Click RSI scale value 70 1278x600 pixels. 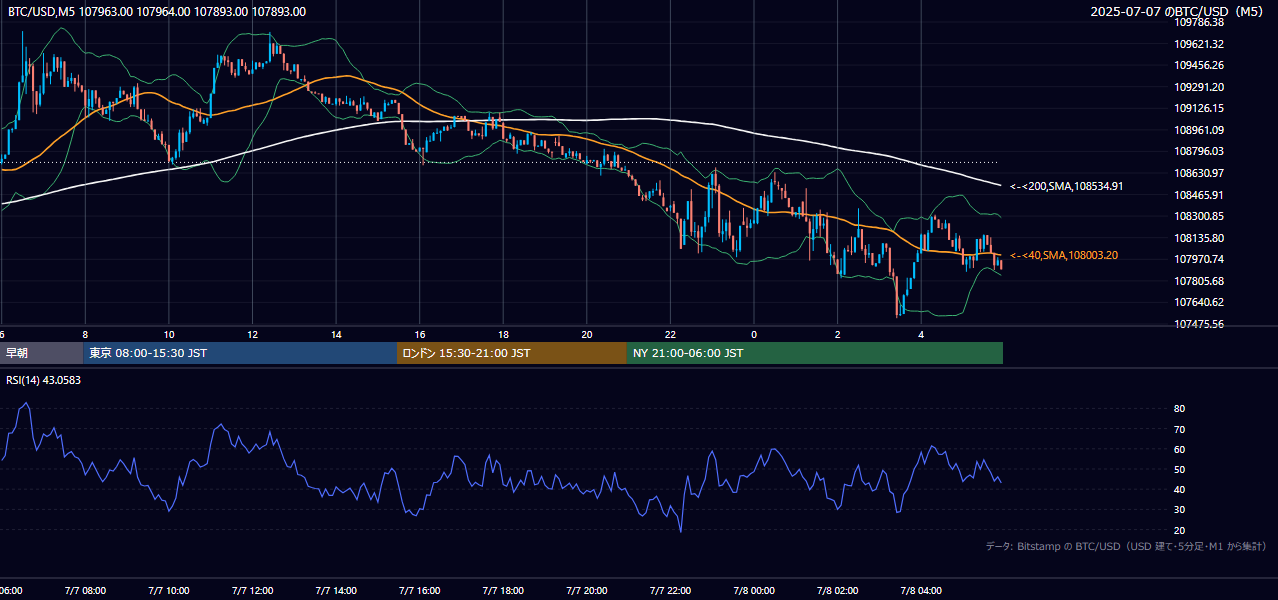pos(1180,429)
